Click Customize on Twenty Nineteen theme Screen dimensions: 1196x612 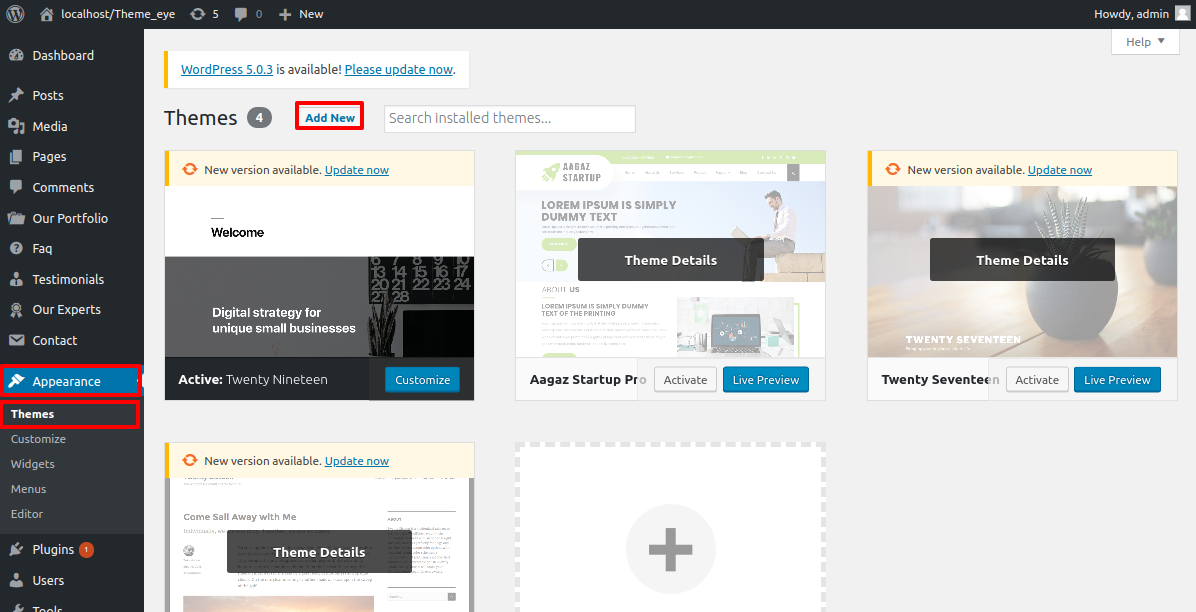423,379
